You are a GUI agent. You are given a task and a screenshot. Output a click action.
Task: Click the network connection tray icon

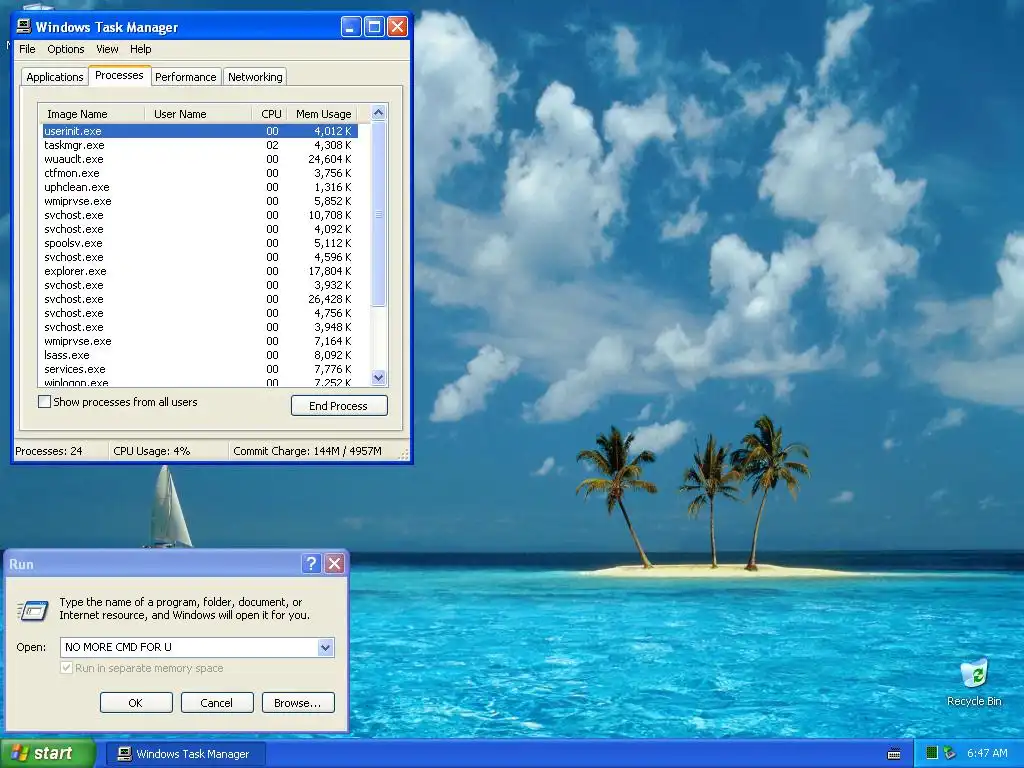[950, 753]
